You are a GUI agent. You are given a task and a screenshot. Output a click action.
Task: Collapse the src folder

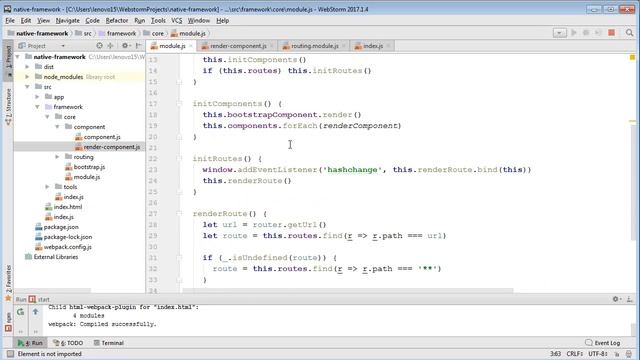point(27,87)
